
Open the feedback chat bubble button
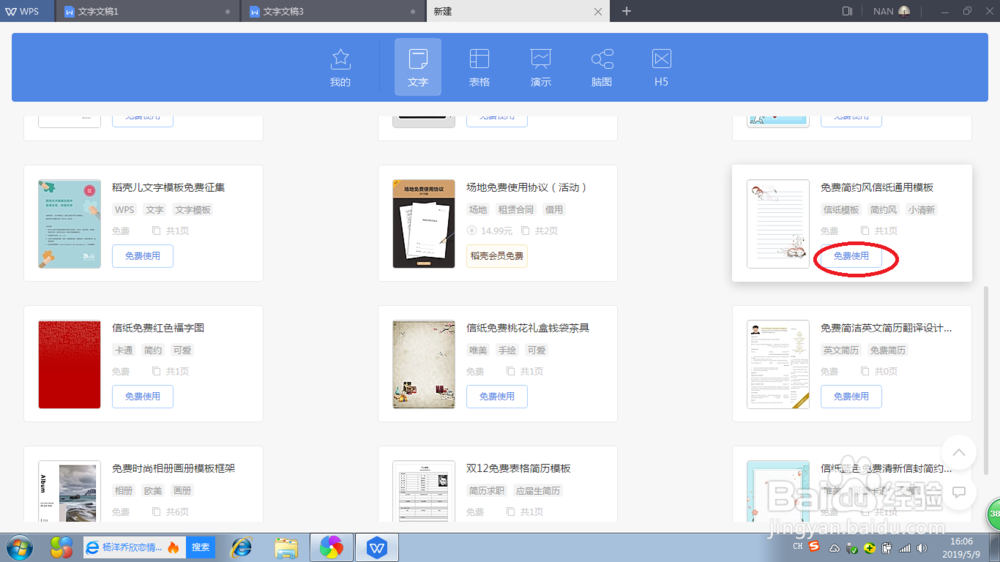pyautogui.click(x=959, y=492)
